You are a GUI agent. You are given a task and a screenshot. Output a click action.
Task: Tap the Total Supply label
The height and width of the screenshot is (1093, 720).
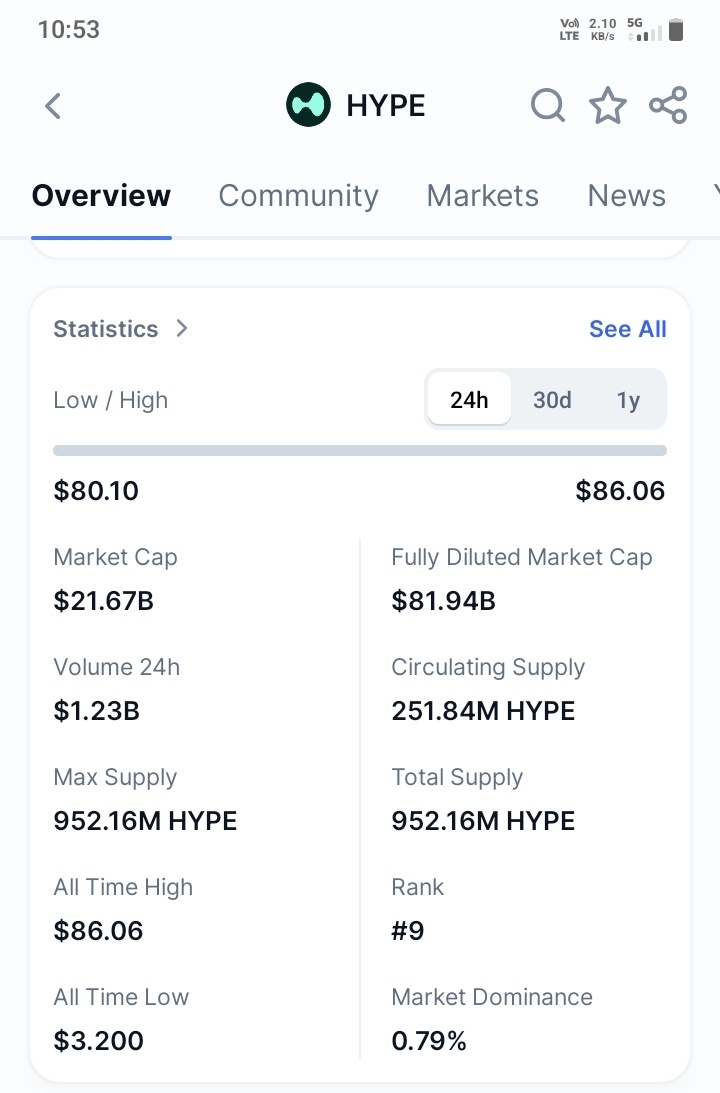click(x=457, y=777)
